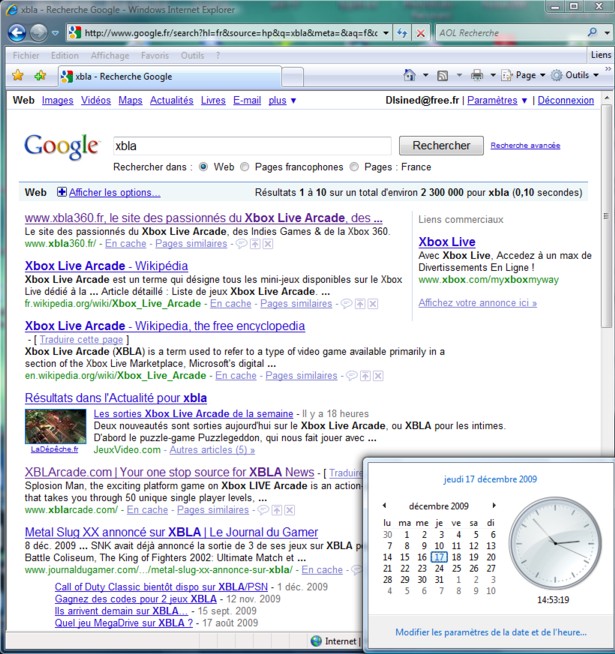Screen dimensions: 615x654
Task: Click remove X icon on xblarcade.com result
Action: click(x=290, y=510)
